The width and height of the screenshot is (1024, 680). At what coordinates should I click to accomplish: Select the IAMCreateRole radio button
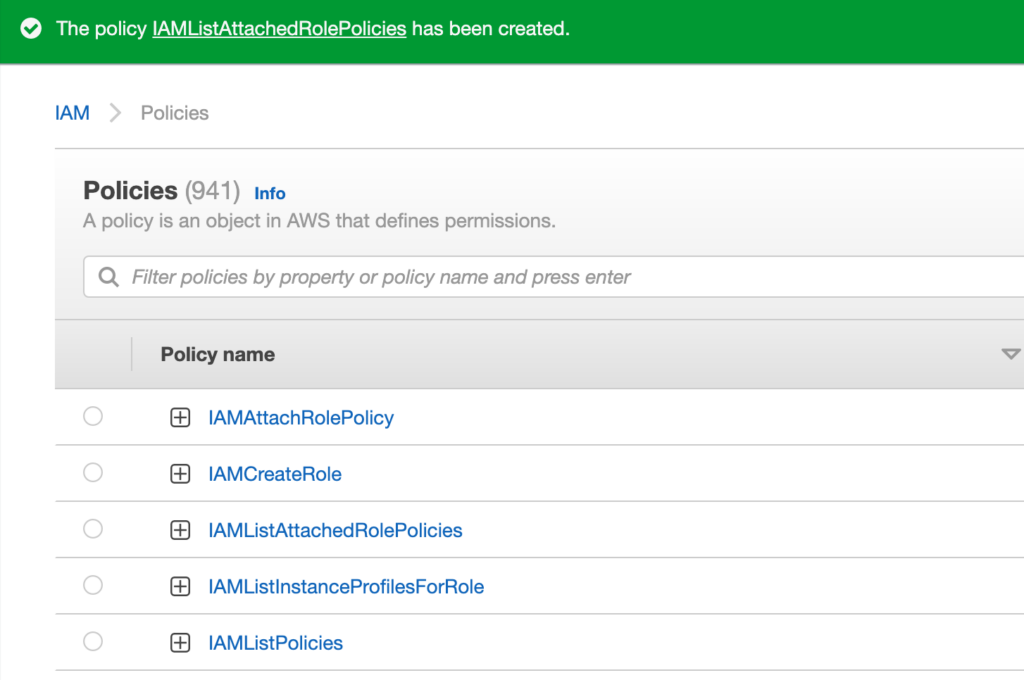point(93,473)
